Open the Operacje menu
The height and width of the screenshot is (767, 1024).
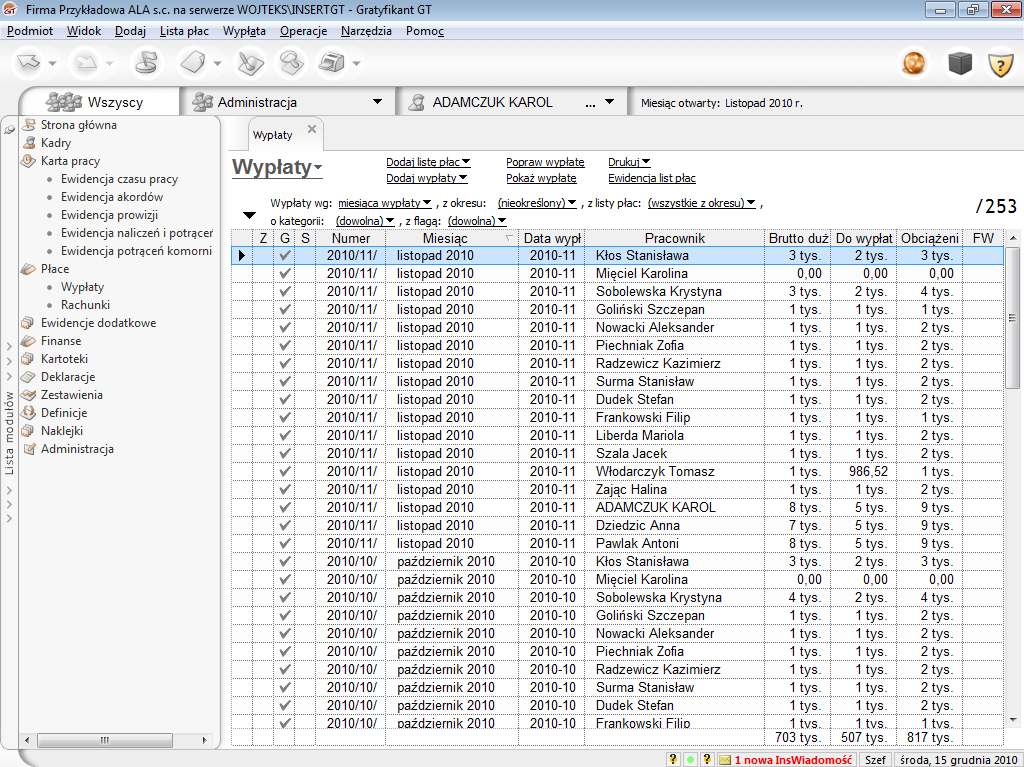click(303, 31)
